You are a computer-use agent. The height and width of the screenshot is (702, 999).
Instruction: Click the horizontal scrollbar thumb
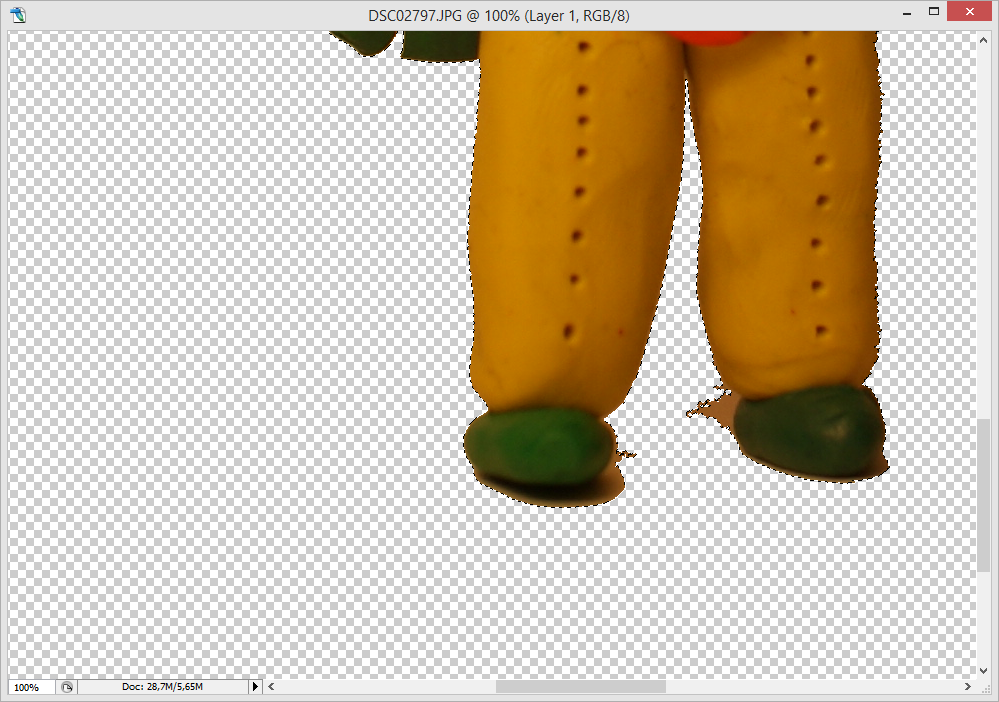581,687
